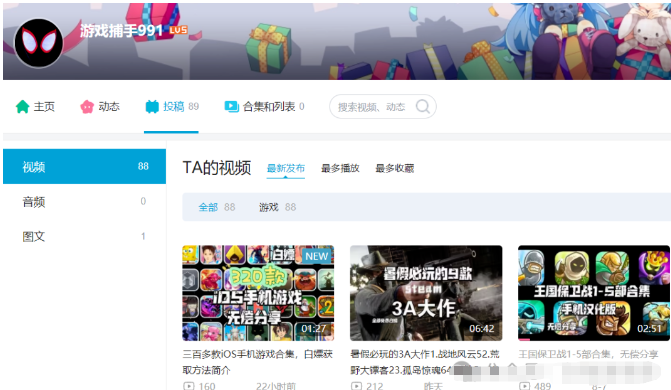The image size is (671, 390).
Task: Open video title 三百多款iOS手机游戏合集
Action: coord(258,362)
